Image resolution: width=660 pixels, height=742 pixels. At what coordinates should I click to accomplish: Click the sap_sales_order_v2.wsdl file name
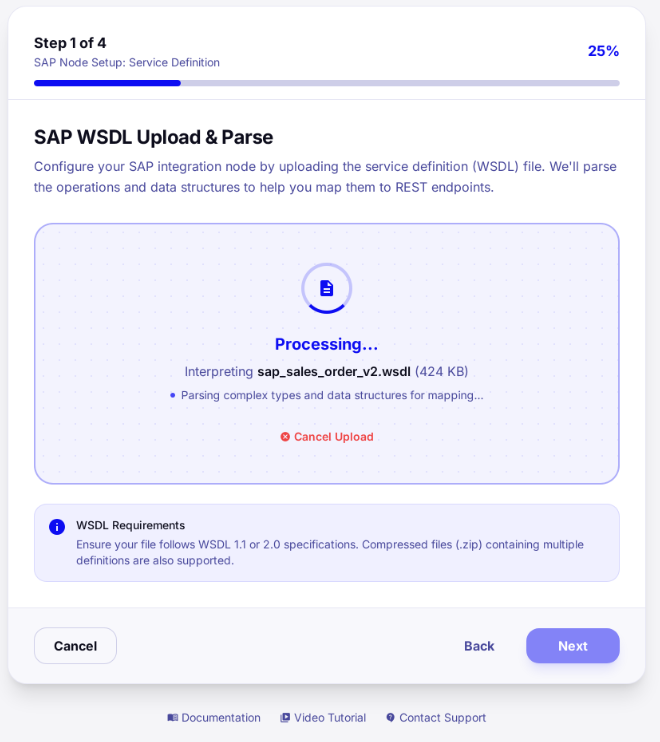coord(334,371)
